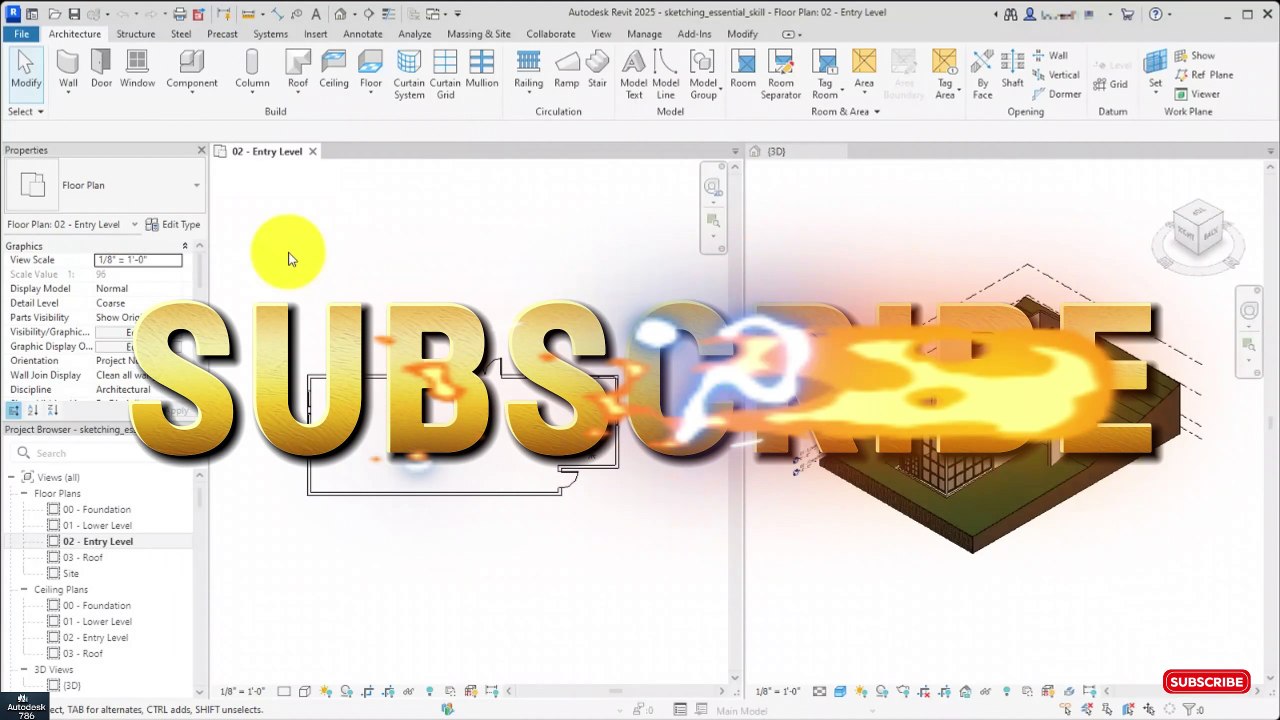This screenshot has height=720, width=1280.
Task: Select the Column tool
Action: [x=252, y=70]
